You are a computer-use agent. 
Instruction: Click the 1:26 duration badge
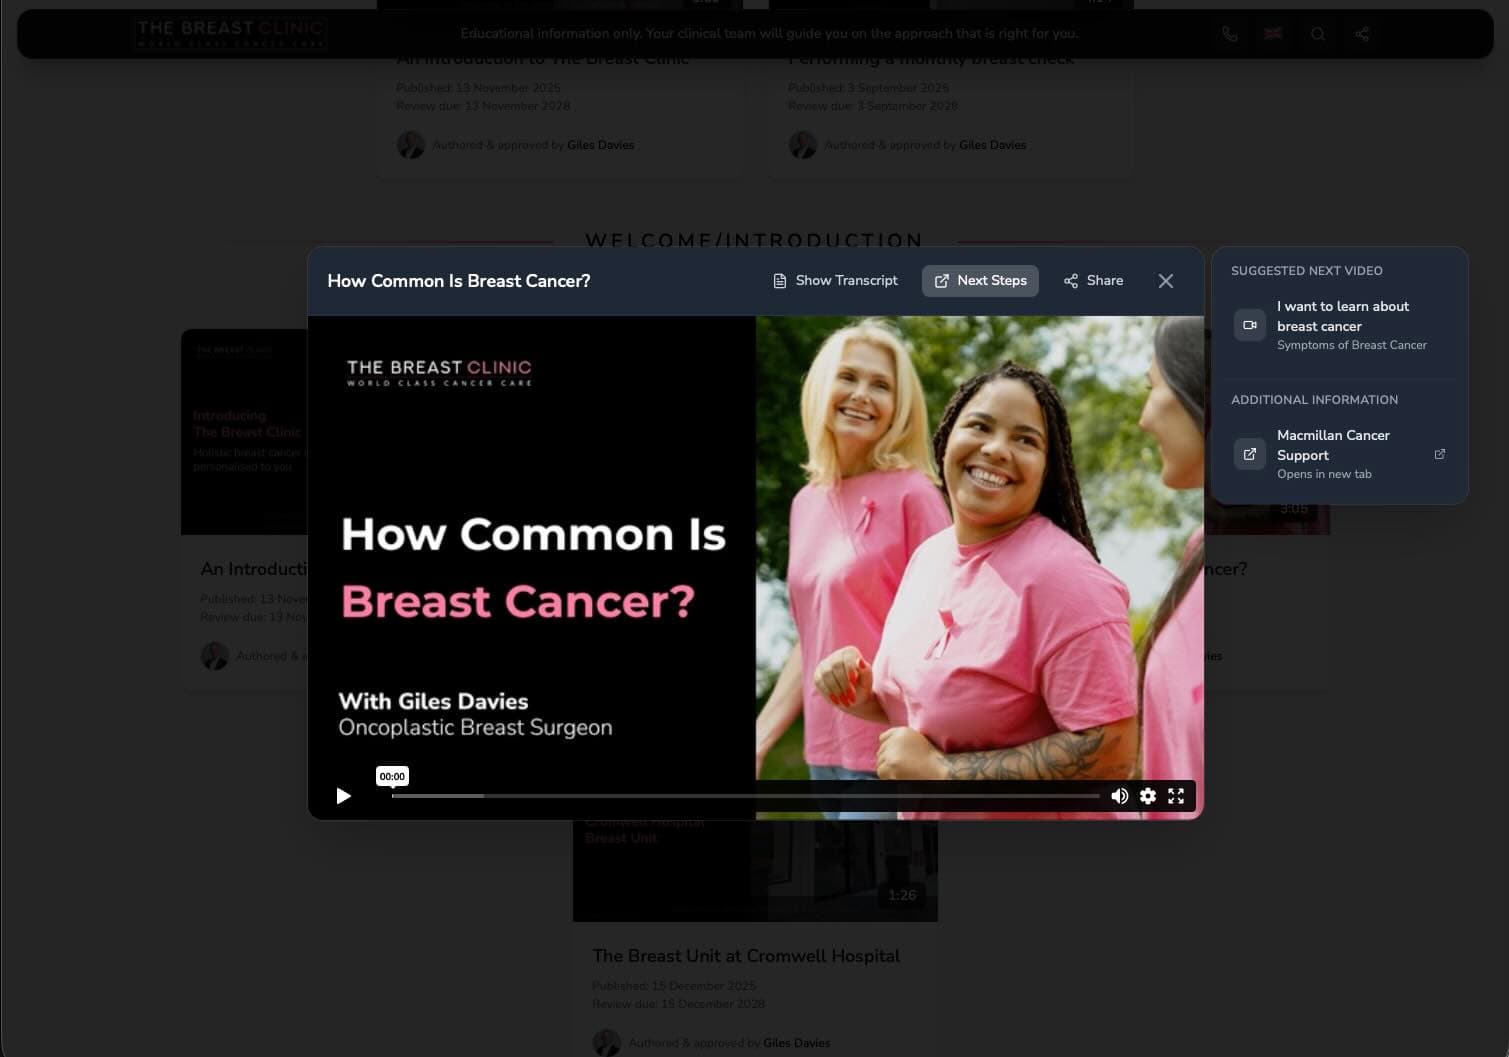coord(902,895)
